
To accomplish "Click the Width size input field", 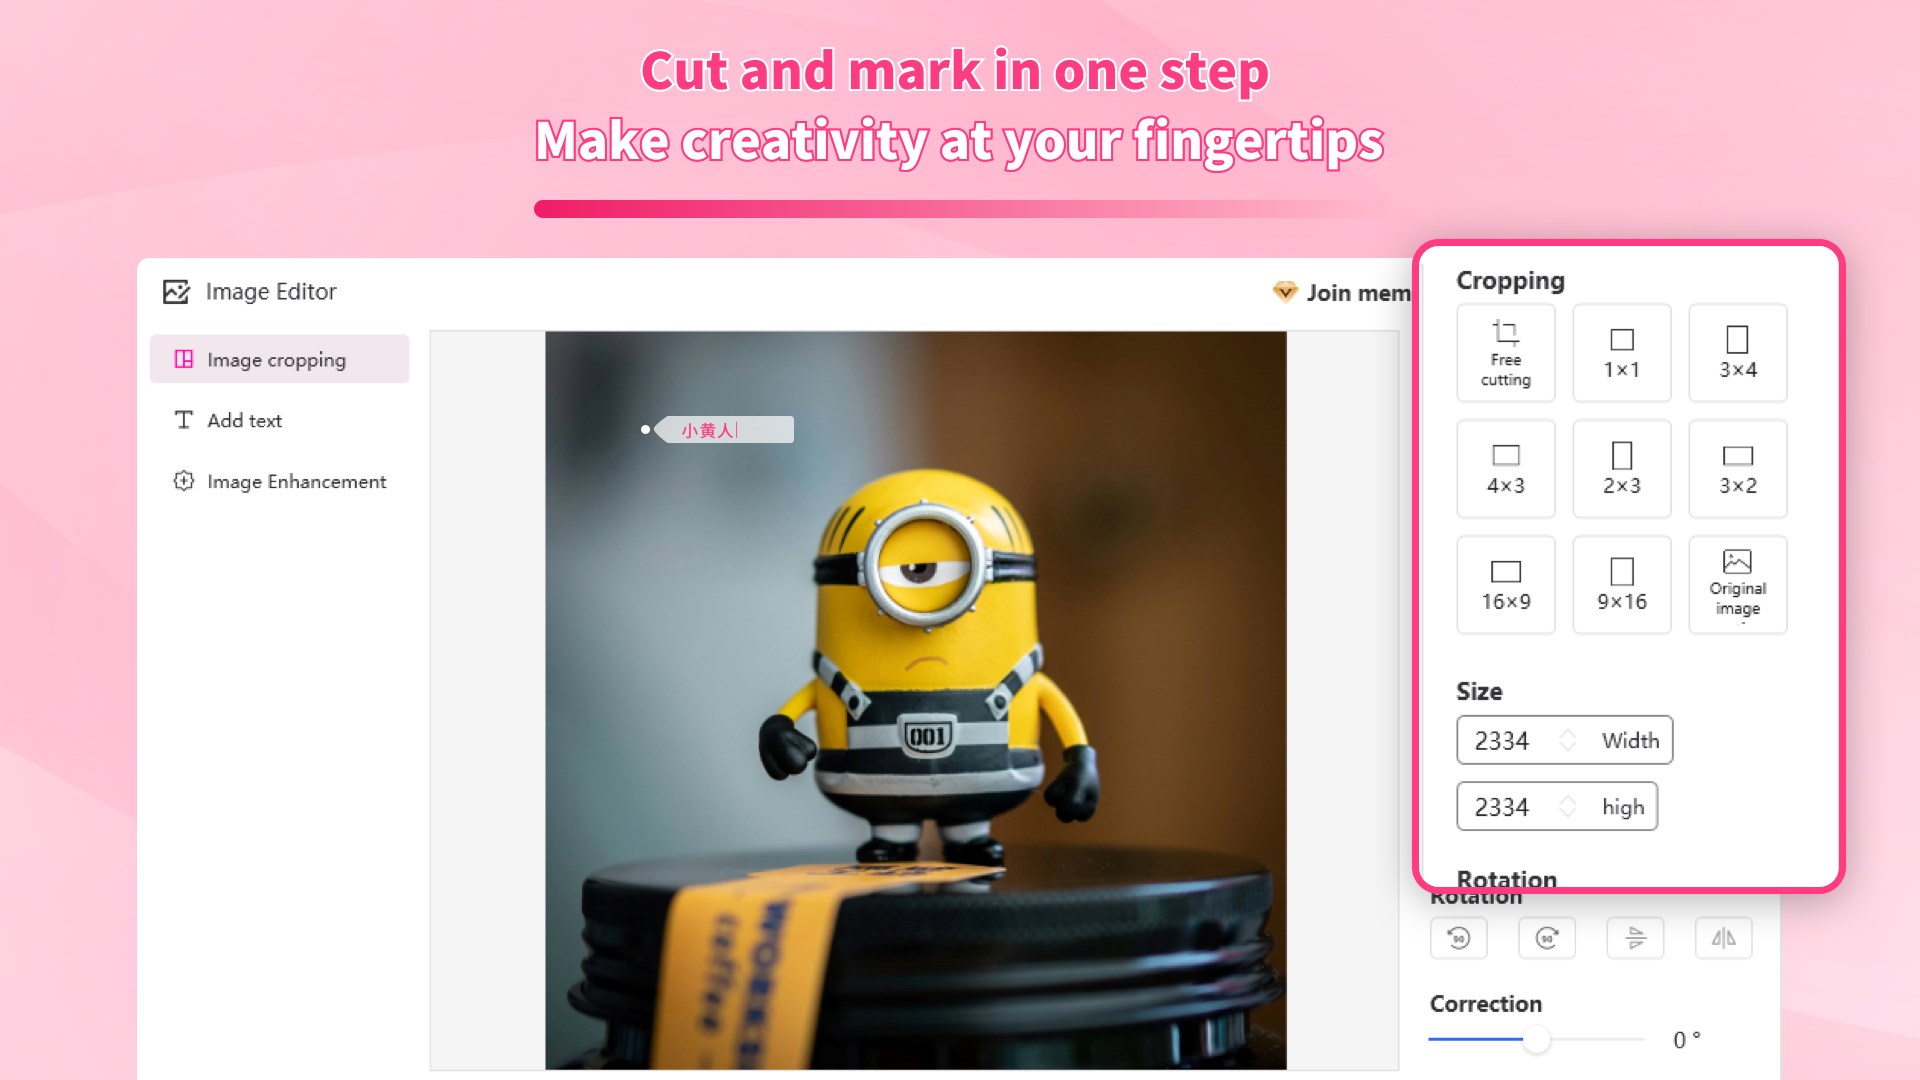I will click(x=1564, y=740).
